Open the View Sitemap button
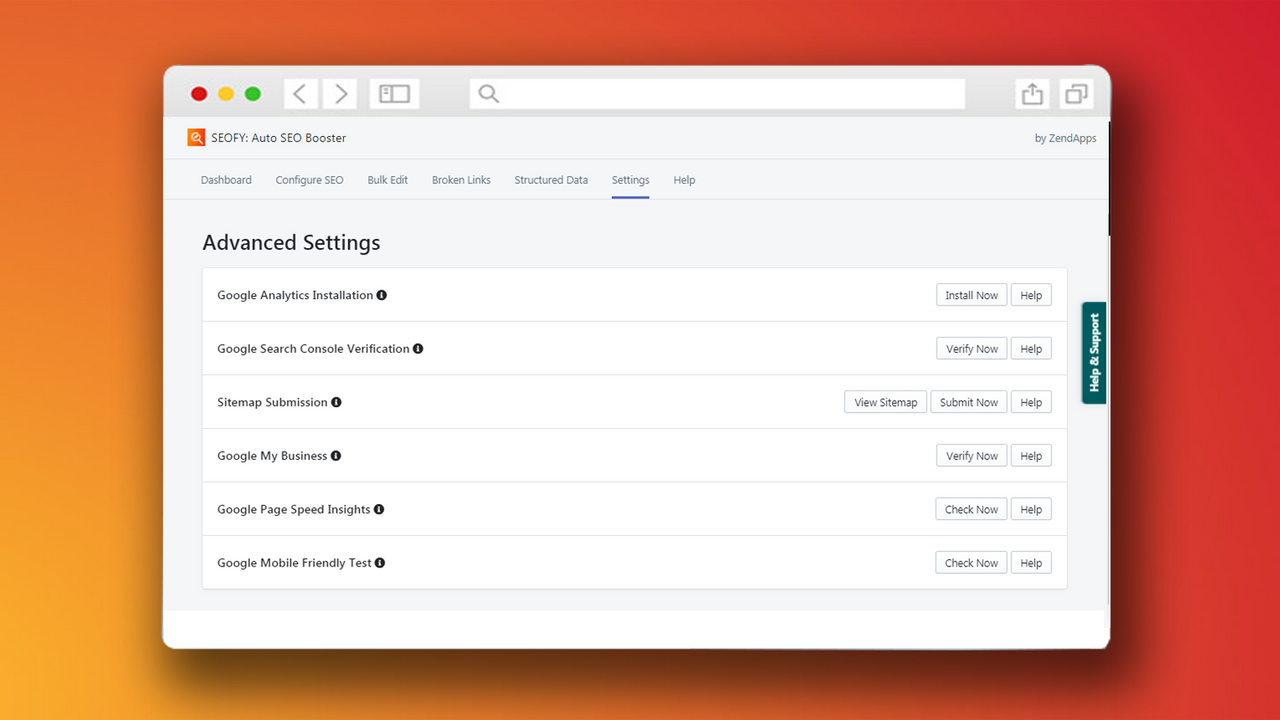This screenshot has width=1280, height=720. coord(885,402)
